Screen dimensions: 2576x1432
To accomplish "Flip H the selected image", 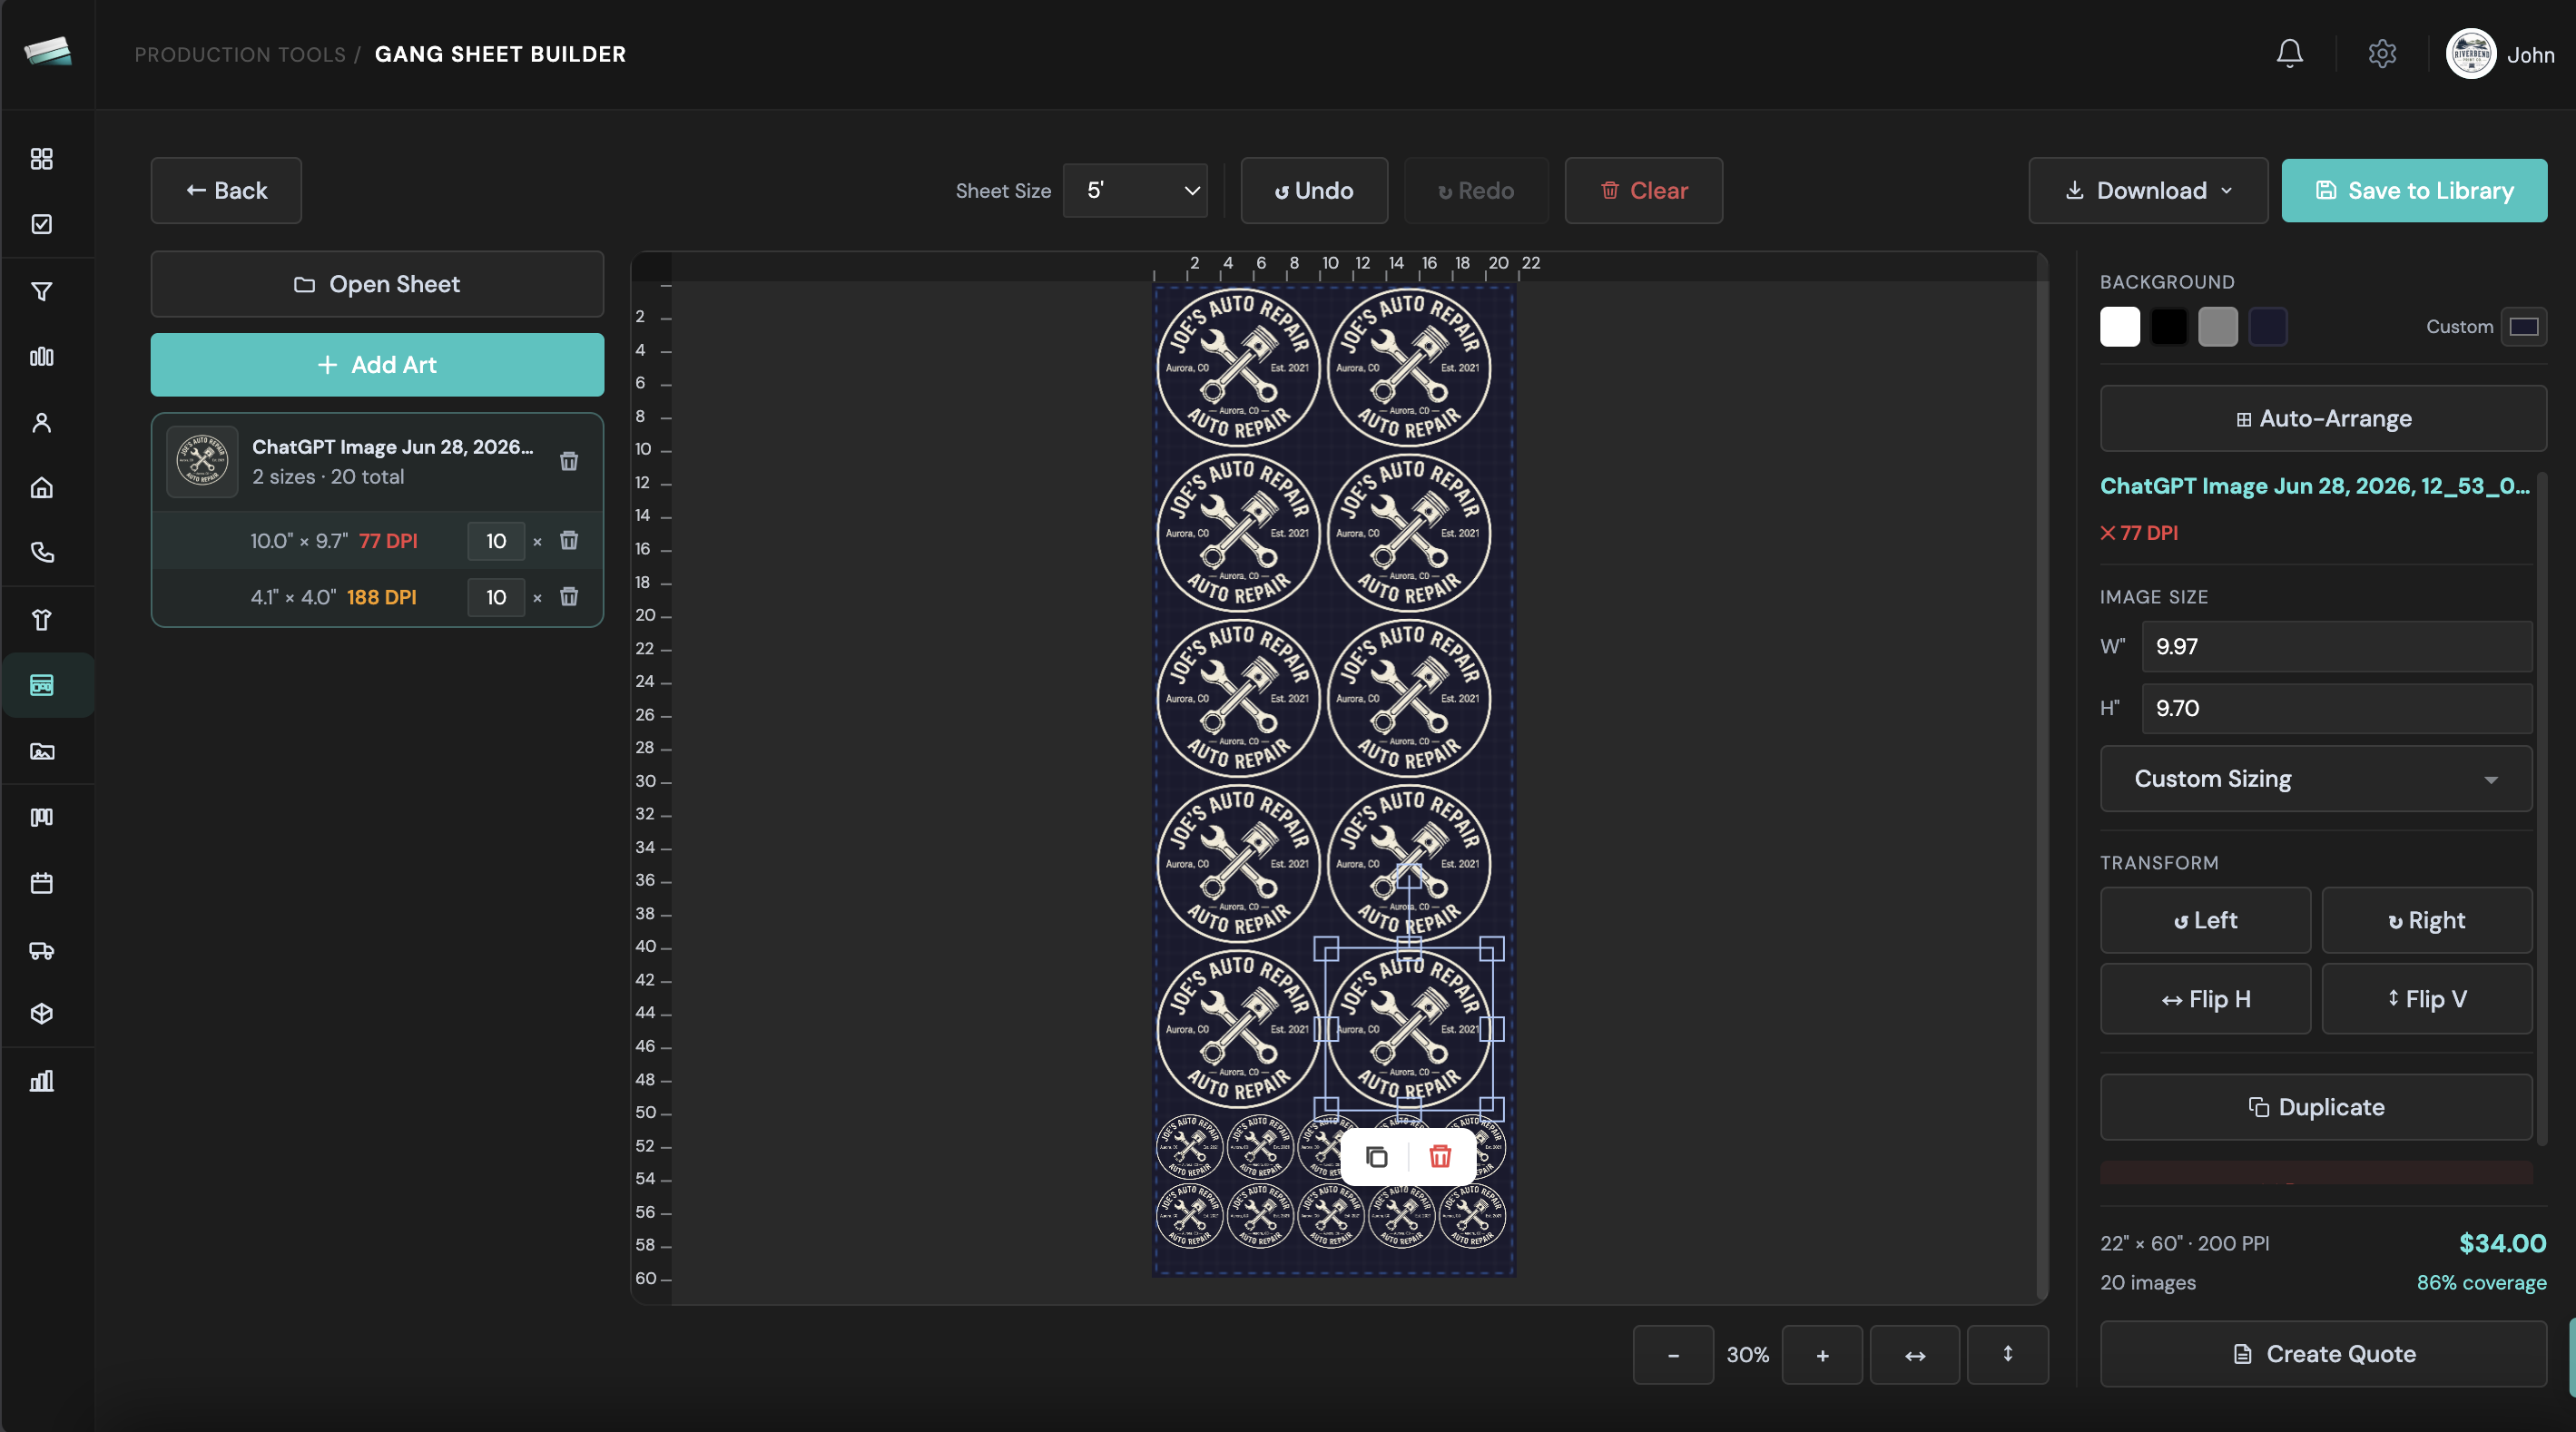I will (2205, 999).
